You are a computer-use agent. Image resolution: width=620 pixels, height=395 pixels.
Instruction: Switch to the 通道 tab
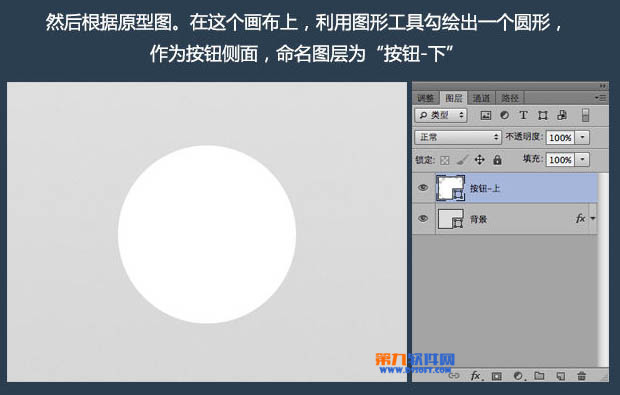click(x=481, y=98)
